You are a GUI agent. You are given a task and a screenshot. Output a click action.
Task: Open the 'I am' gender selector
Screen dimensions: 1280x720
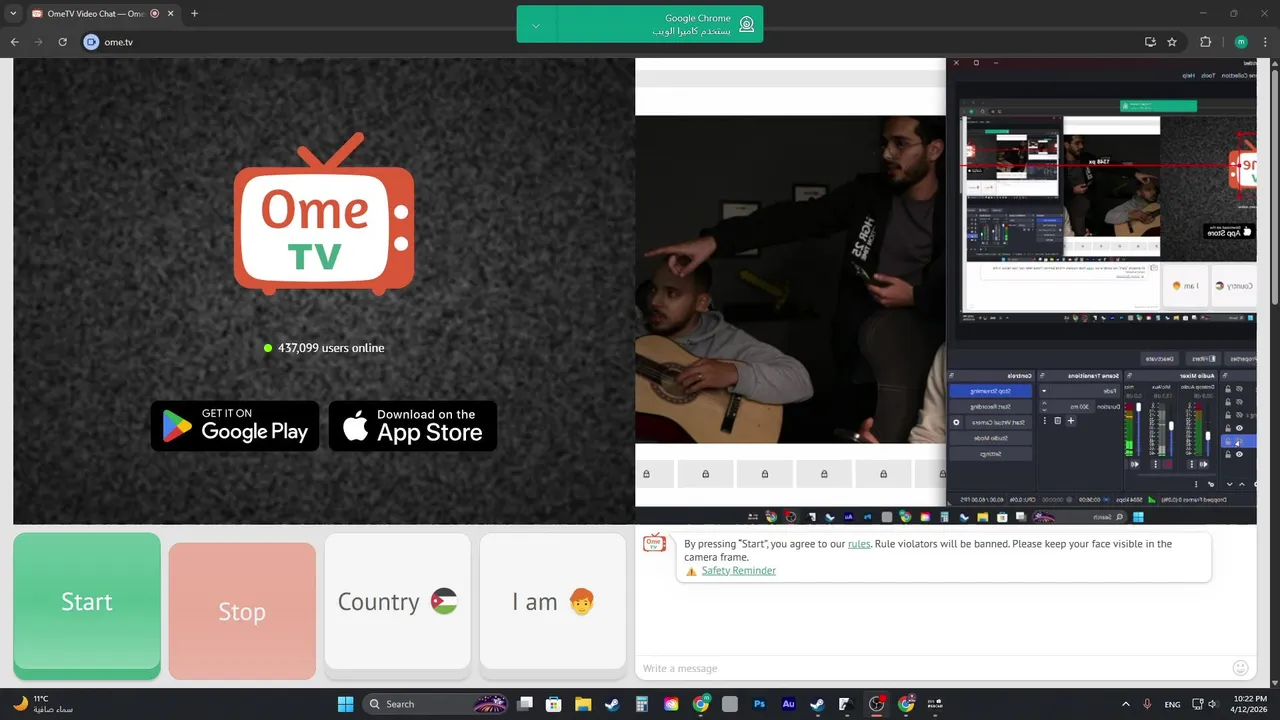553,602
